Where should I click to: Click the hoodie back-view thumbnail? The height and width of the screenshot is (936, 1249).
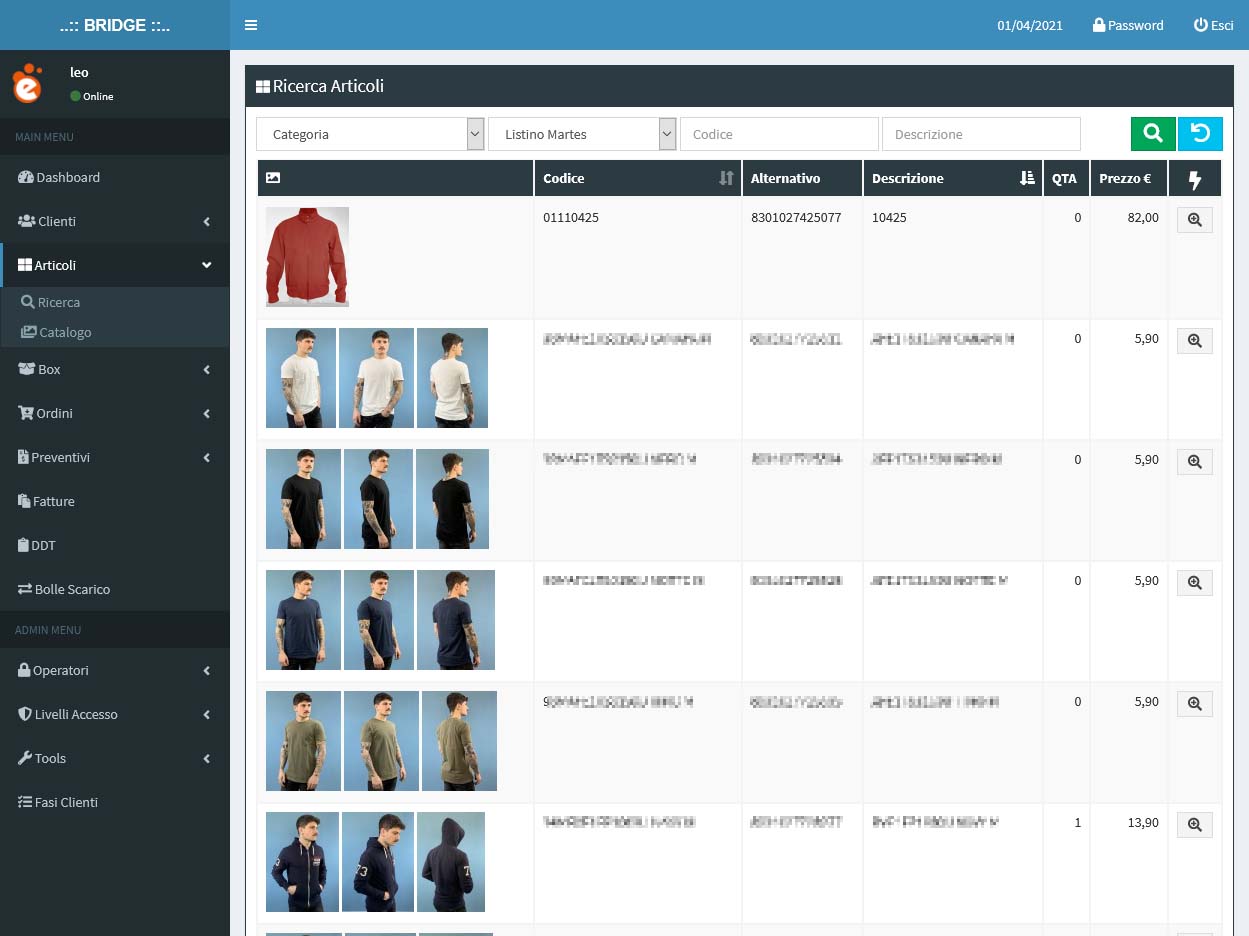click(x=451, y=862)
